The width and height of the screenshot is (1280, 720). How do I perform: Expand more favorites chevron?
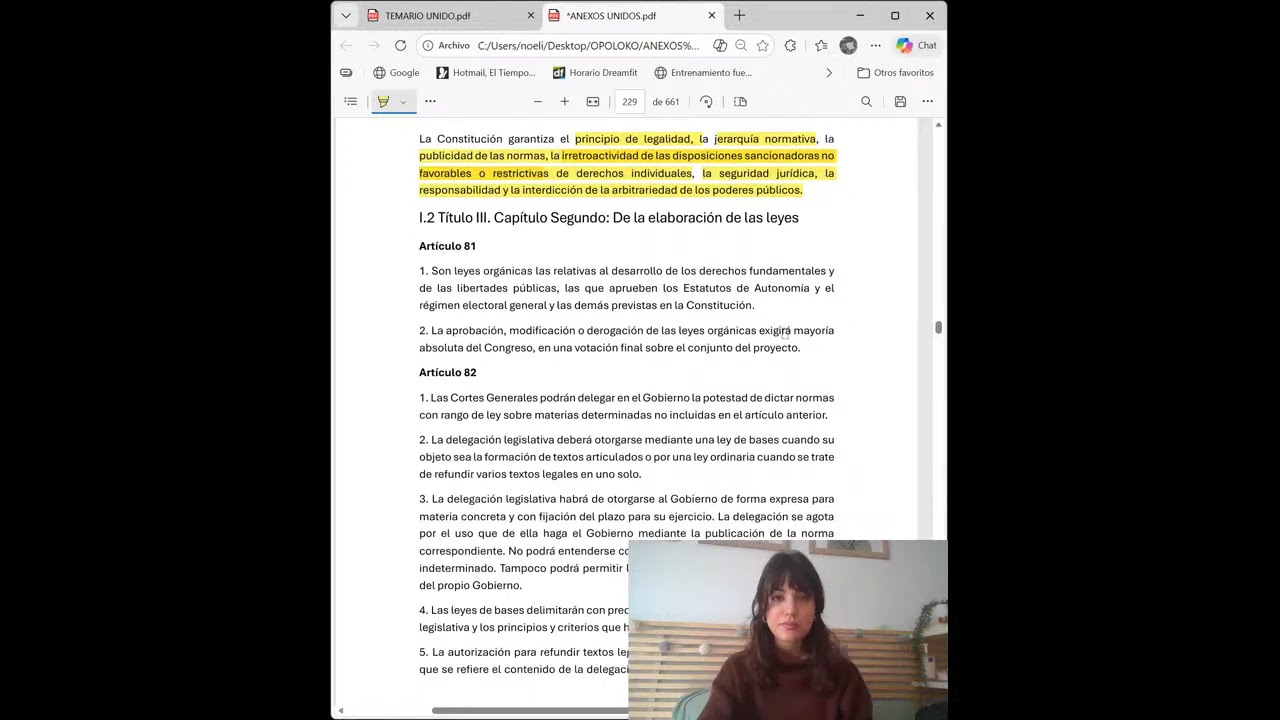[x=828, y=72]
